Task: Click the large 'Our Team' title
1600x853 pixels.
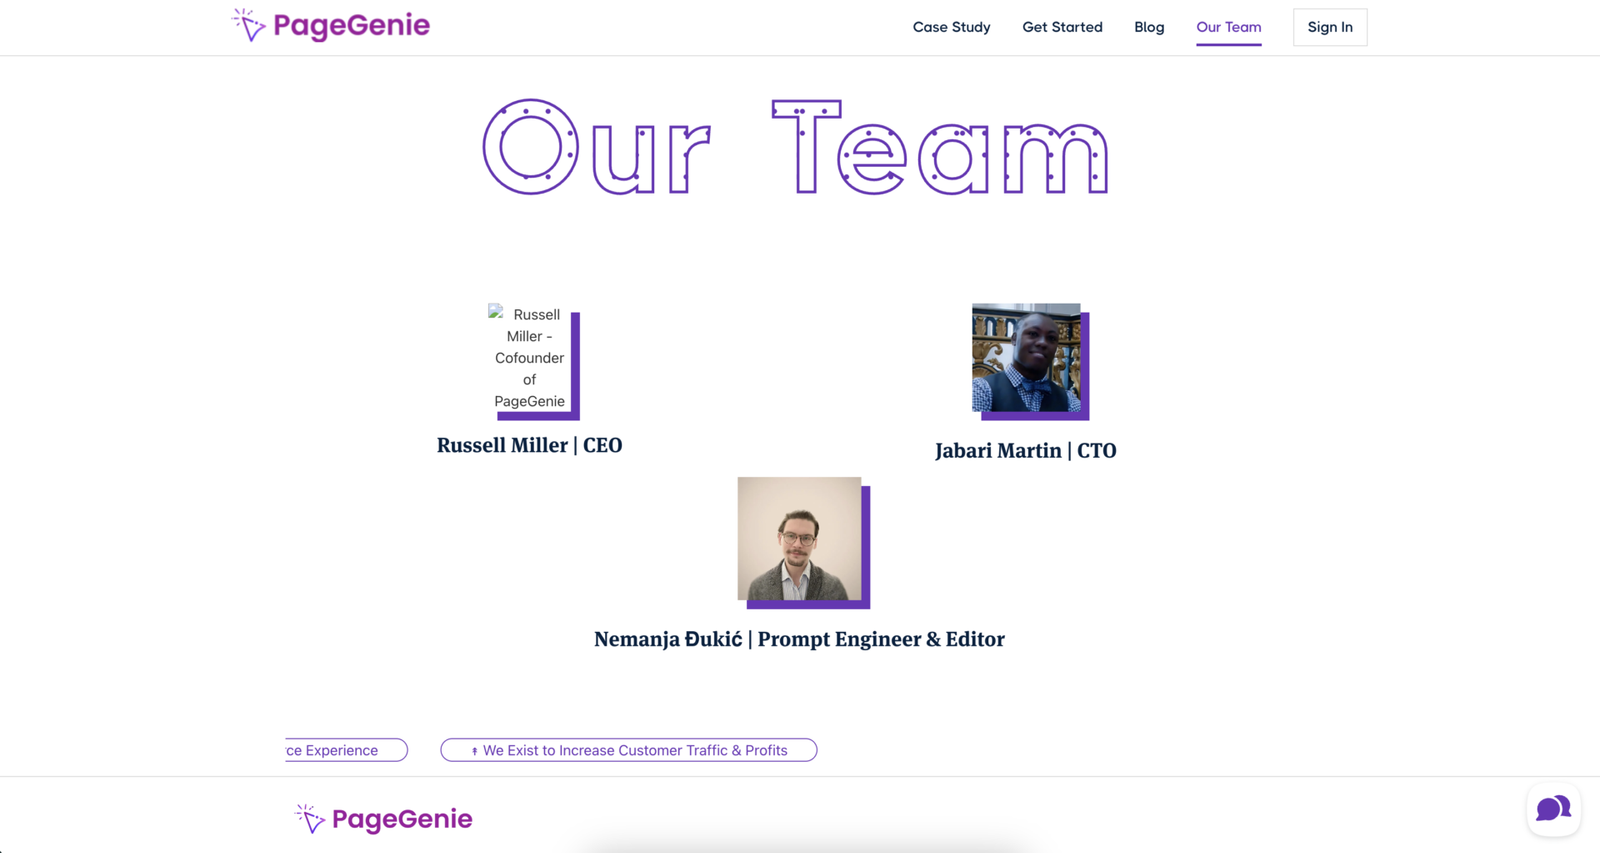Action: pyautogui.click(x=796, y=147)
